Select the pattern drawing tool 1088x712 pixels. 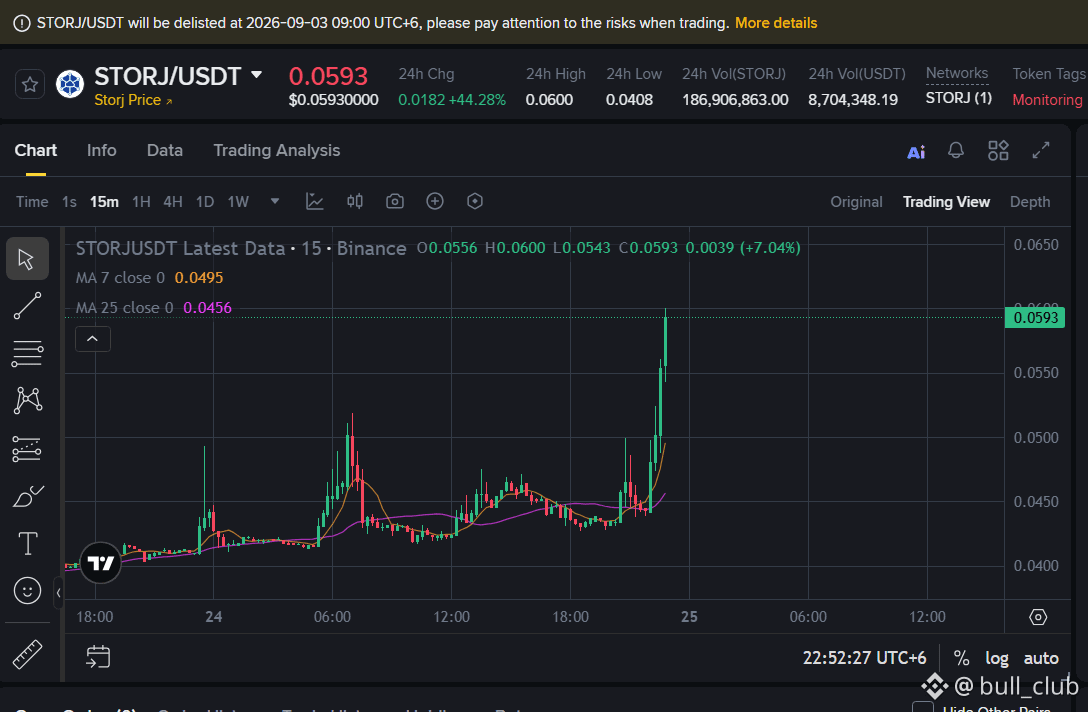27,400
